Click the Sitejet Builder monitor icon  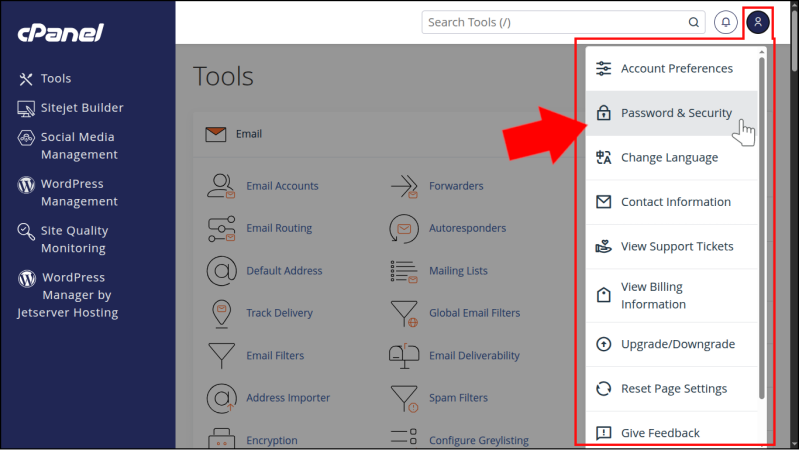[25, 109]
